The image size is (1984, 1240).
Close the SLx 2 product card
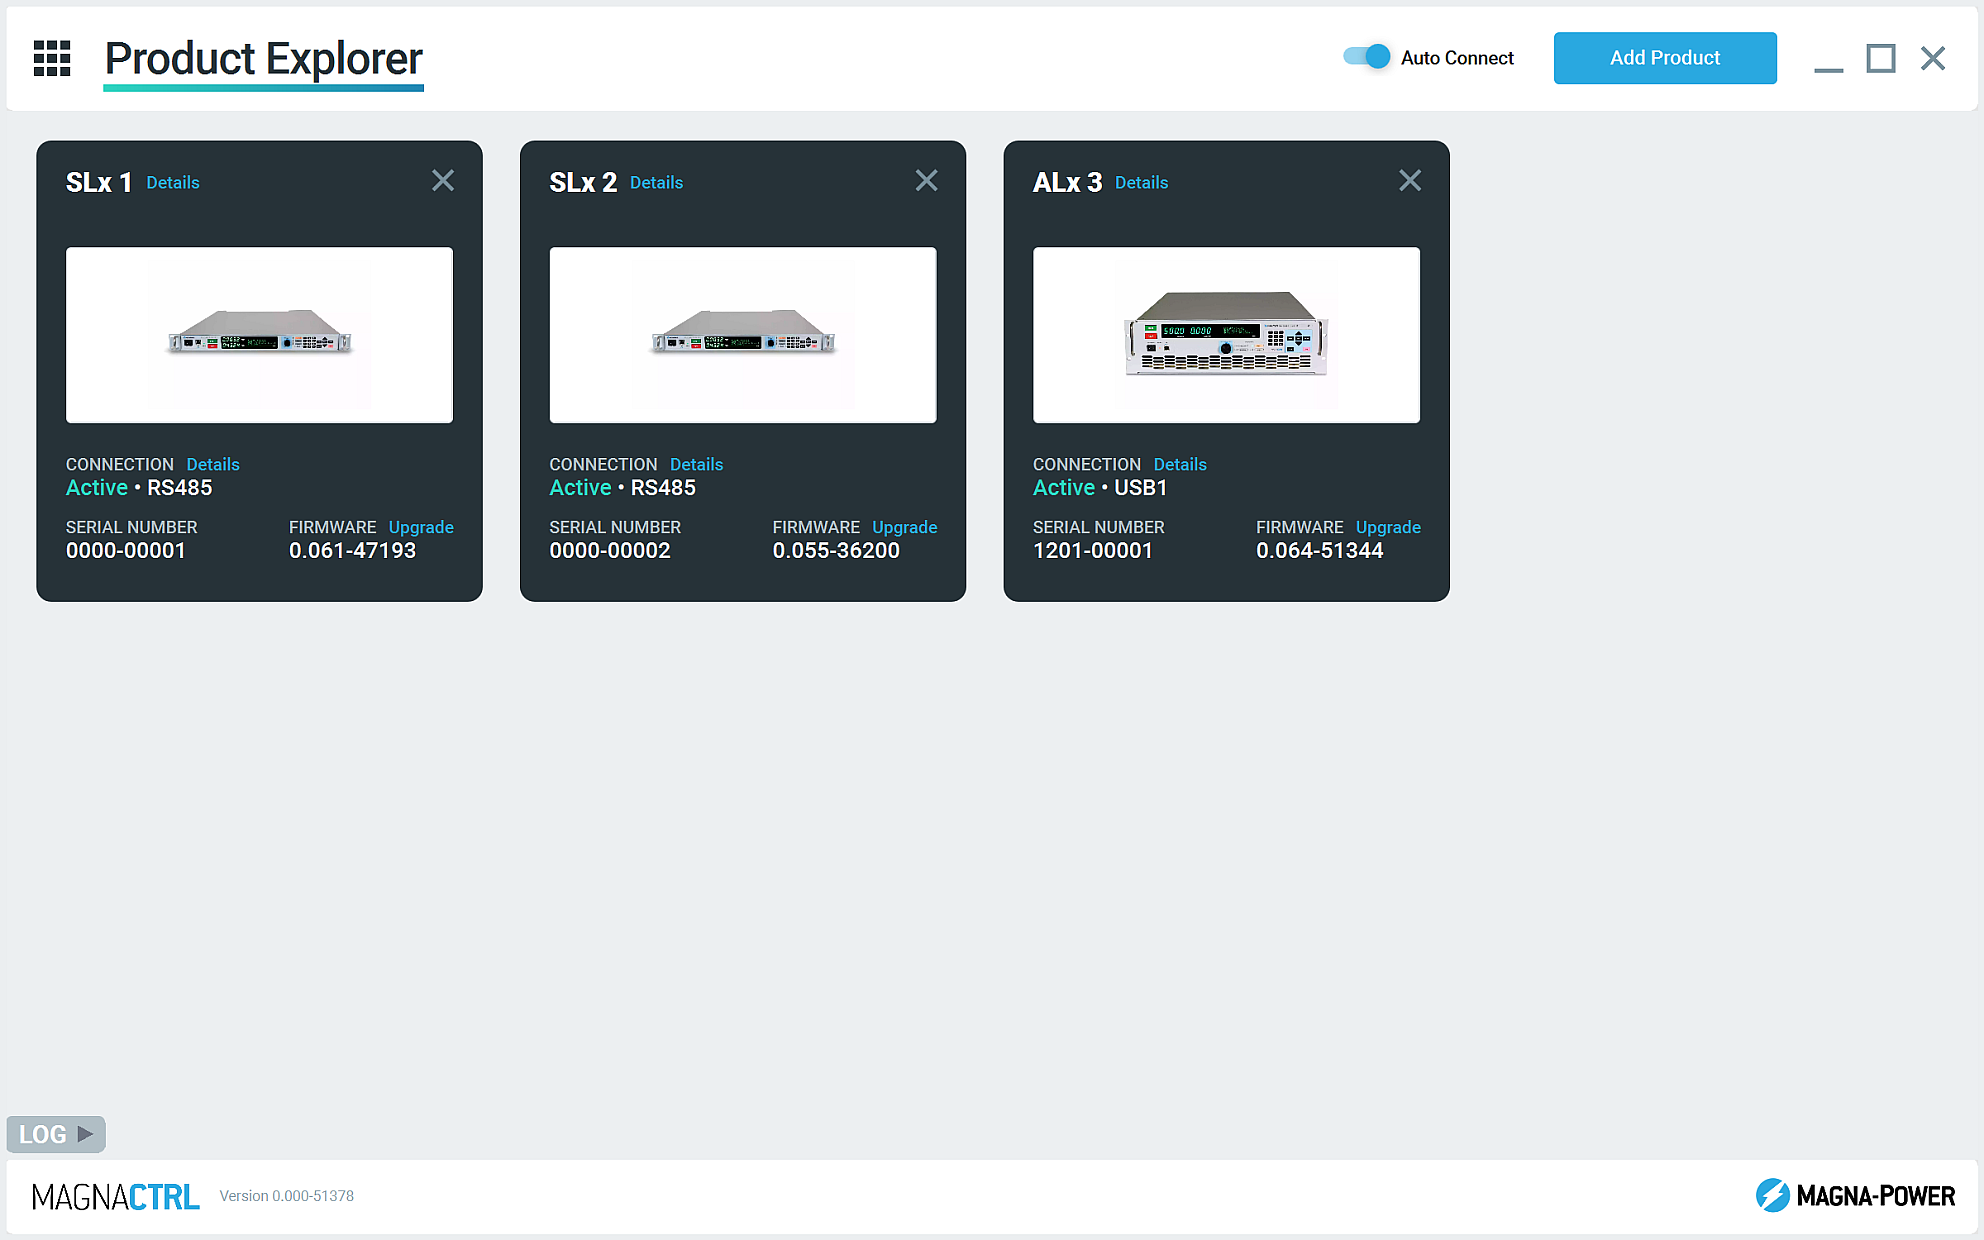926,181
